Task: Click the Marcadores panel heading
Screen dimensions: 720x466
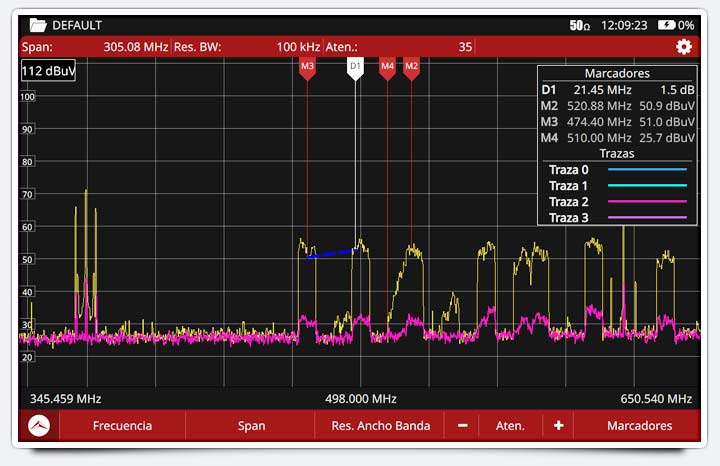Action: 617,73
